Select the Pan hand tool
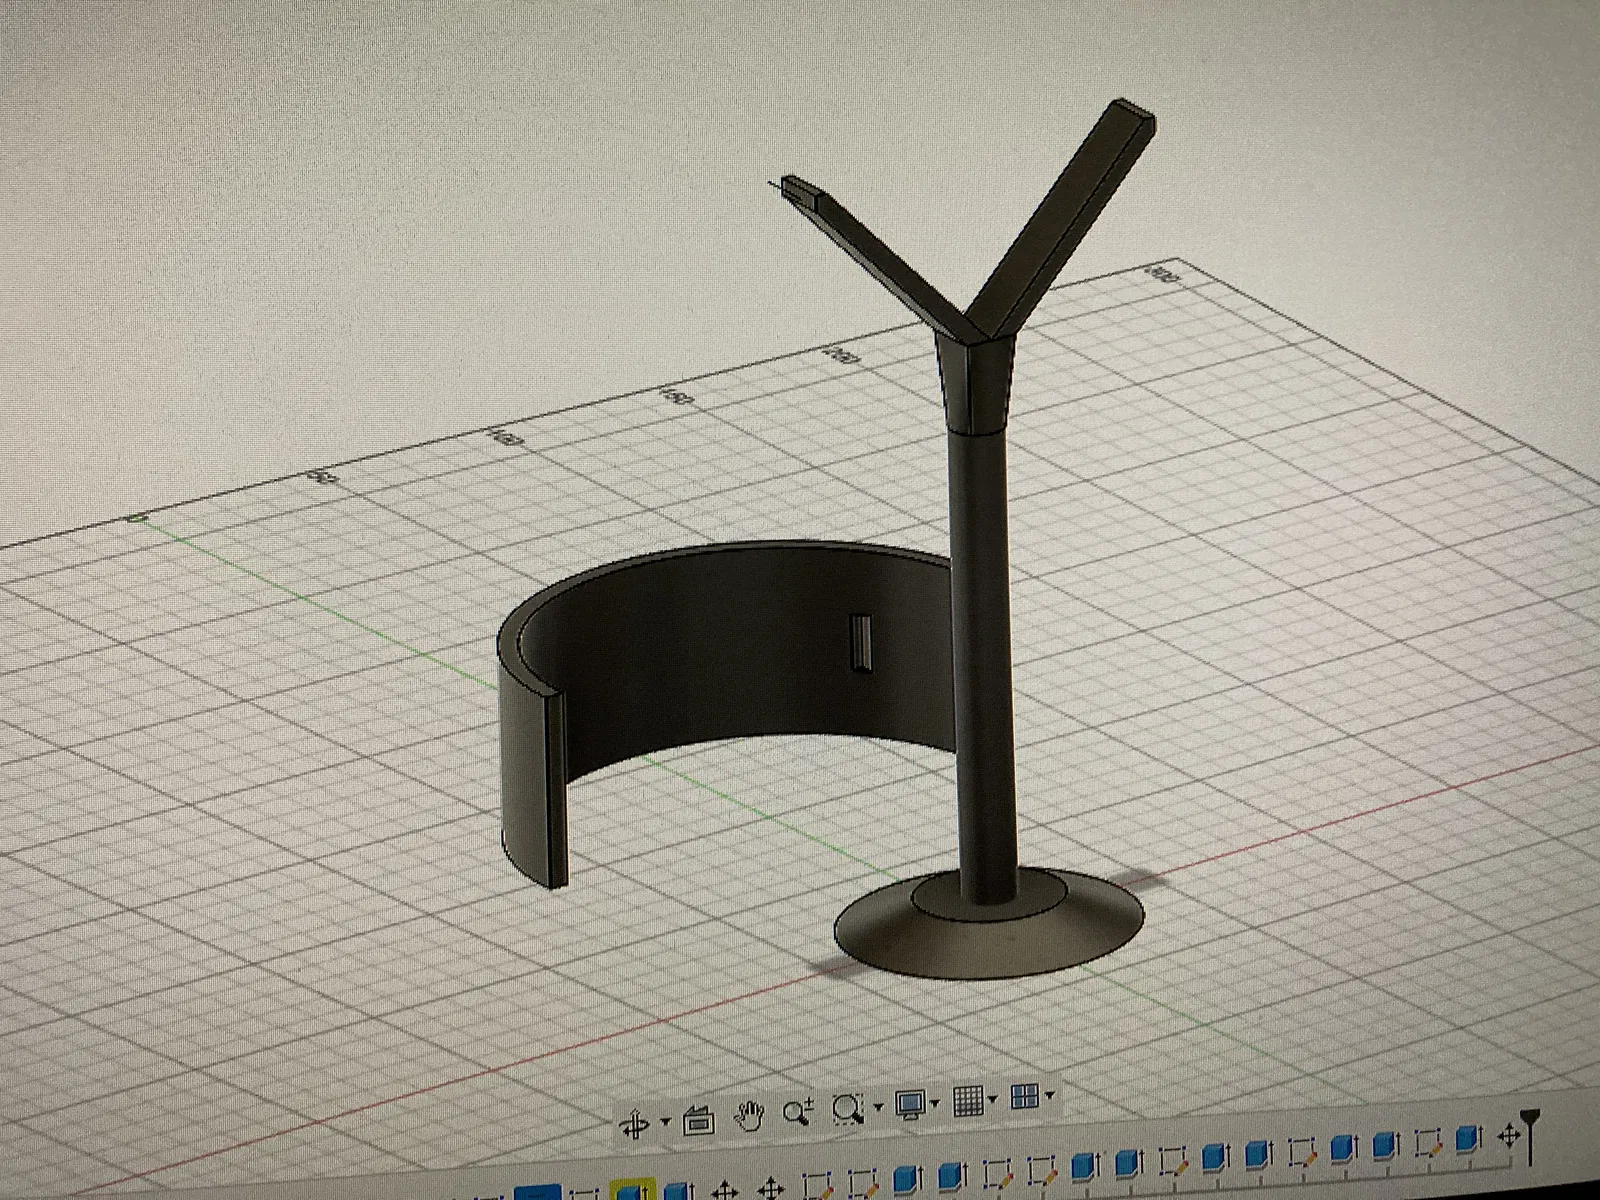Viewport: 1600px width, 1200px height. pos(750,1116)
